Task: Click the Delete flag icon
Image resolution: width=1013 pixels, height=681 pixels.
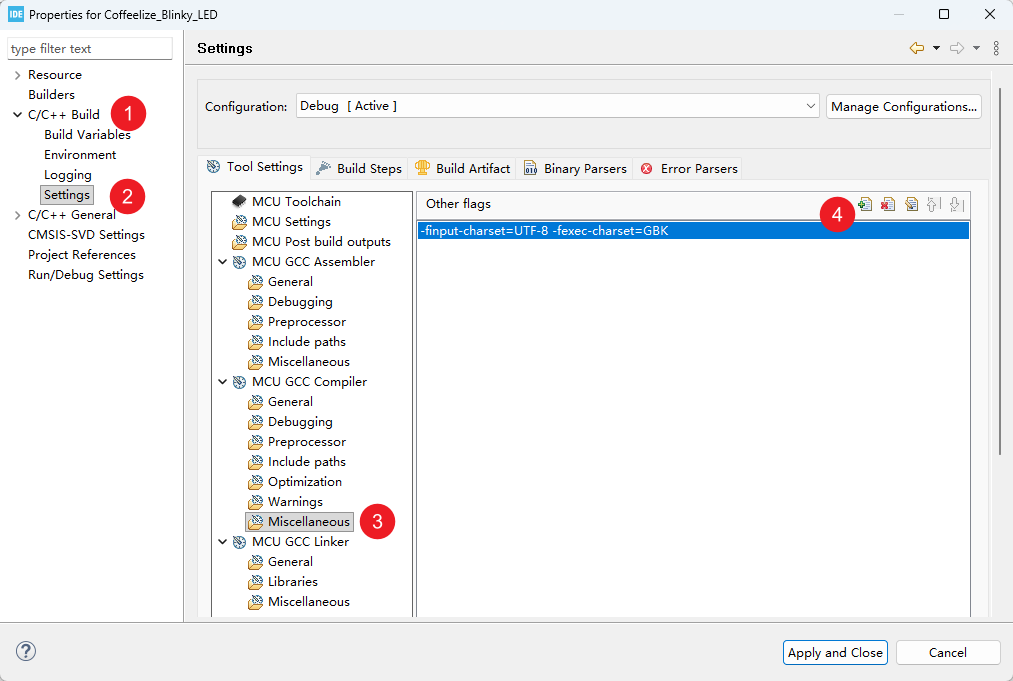Action: pyautogui.click(x=887, y=204)
